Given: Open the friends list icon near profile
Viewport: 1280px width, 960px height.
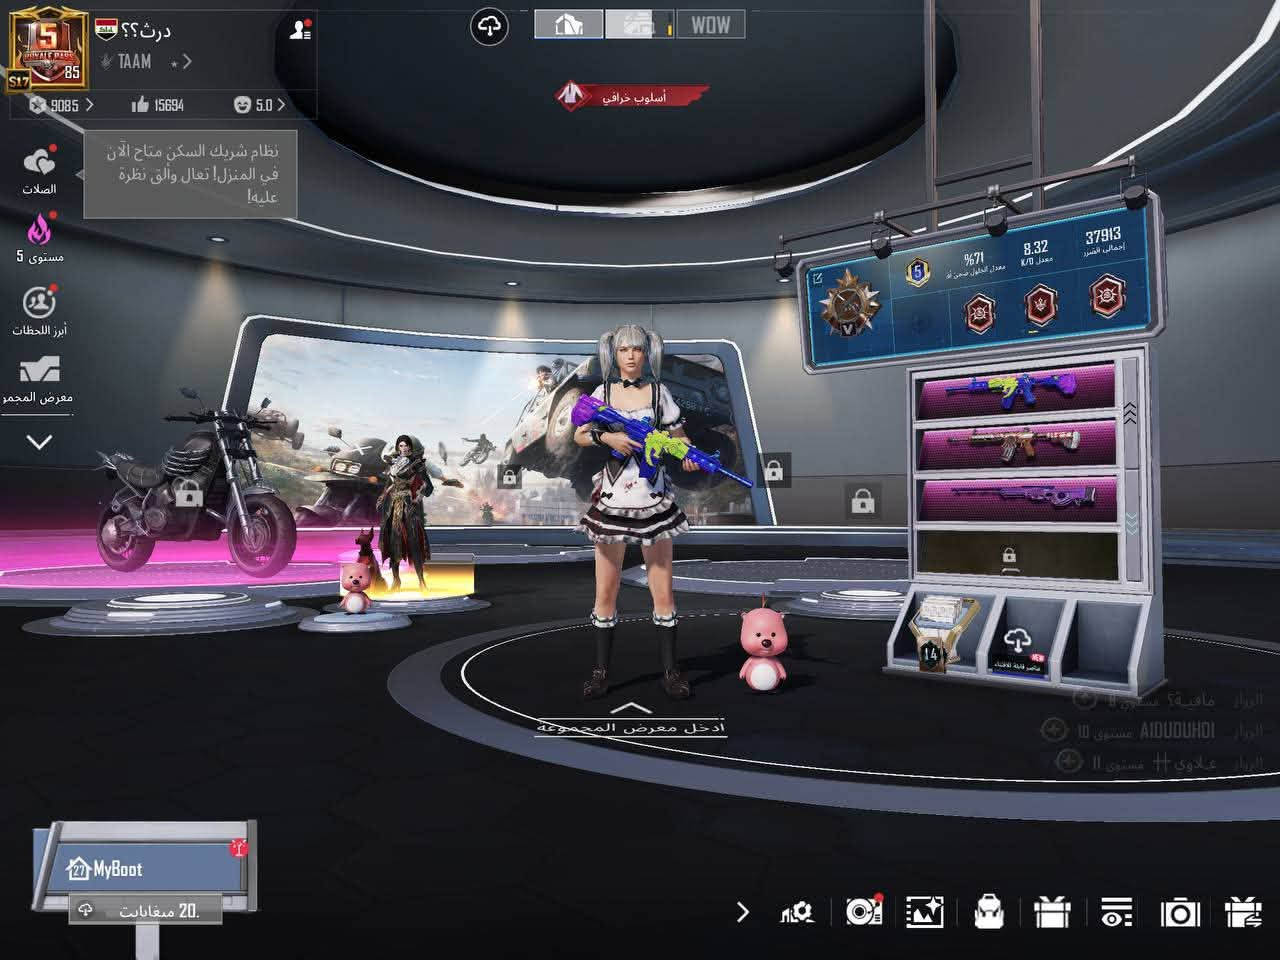Looking at the screenshot, I should point(299,30).
